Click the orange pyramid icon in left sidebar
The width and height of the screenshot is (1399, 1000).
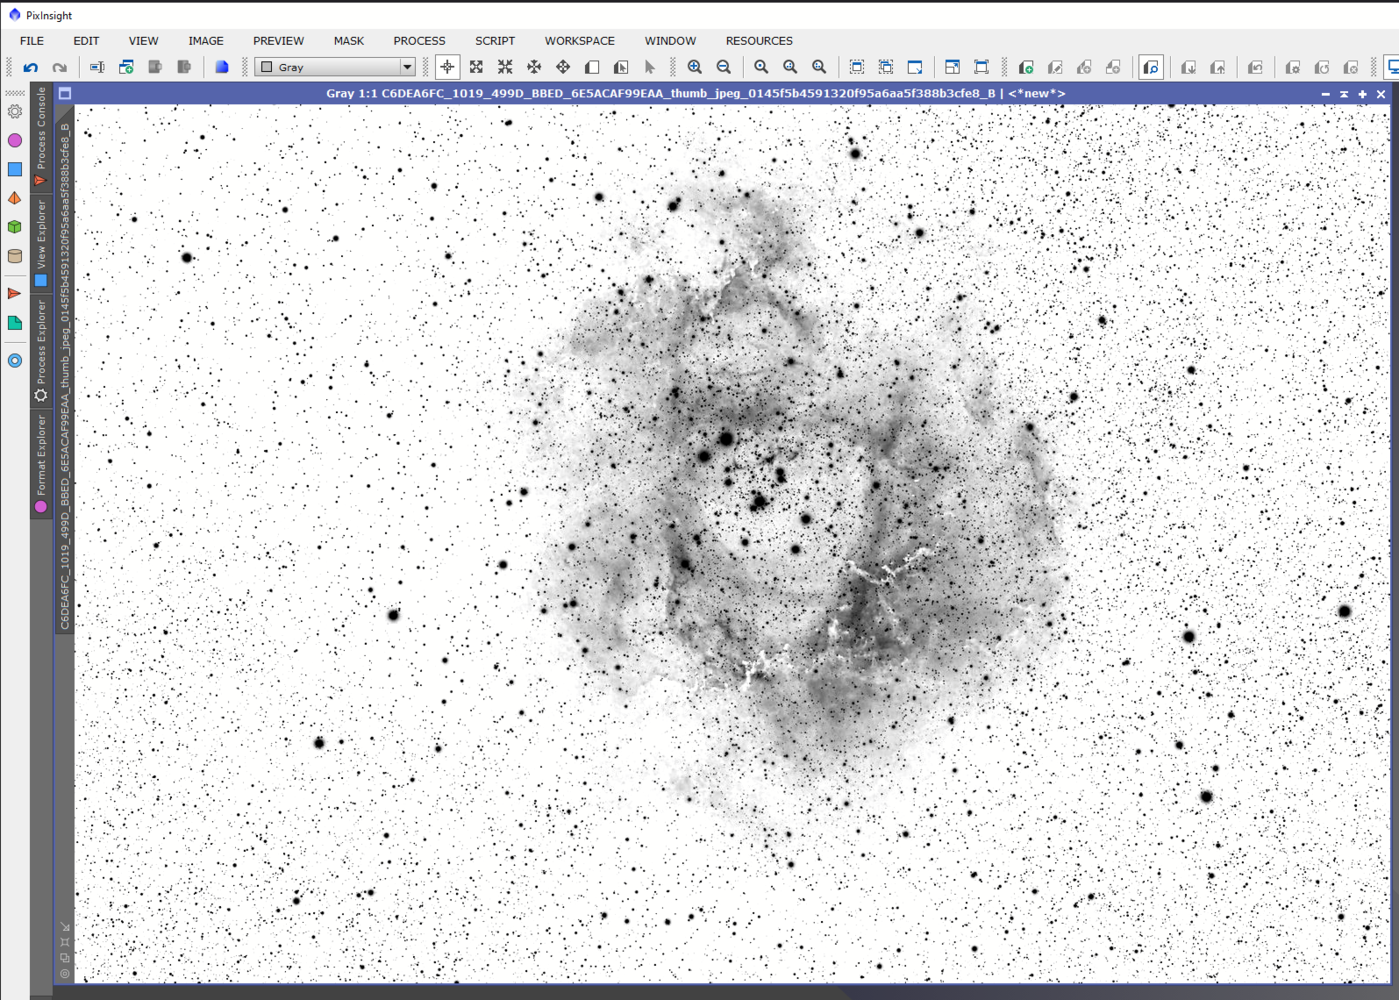pyautogui.click(x=15, y=198)
